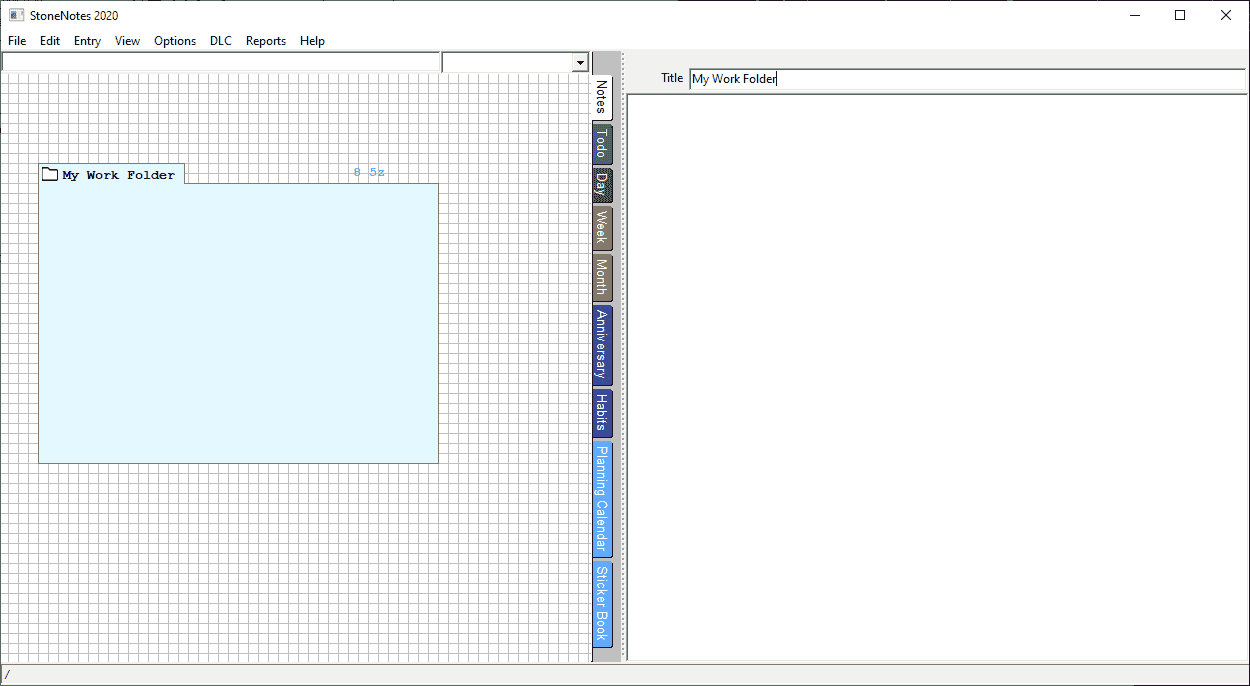Click the status bar path slash
Screen dimensions: 1250x686
pyautogui.click(x=7, y=675)
